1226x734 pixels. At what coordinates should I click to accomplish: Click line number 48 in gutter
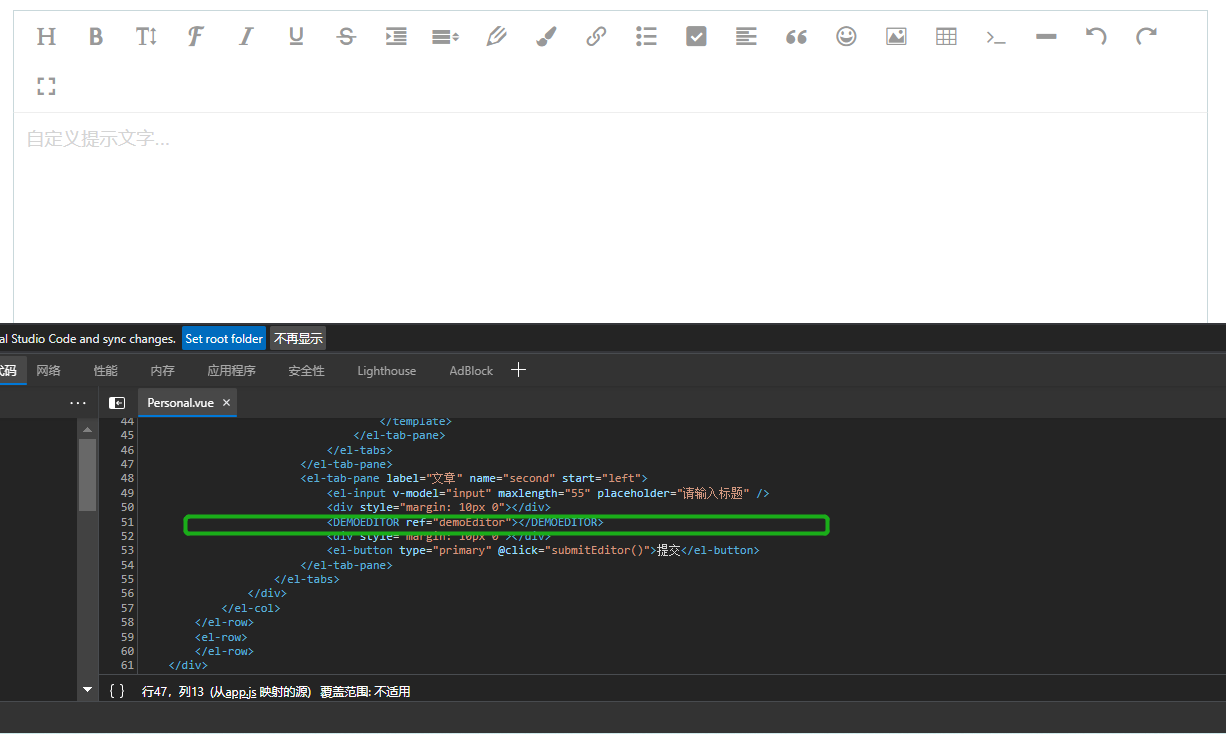(x=127, y=478)
